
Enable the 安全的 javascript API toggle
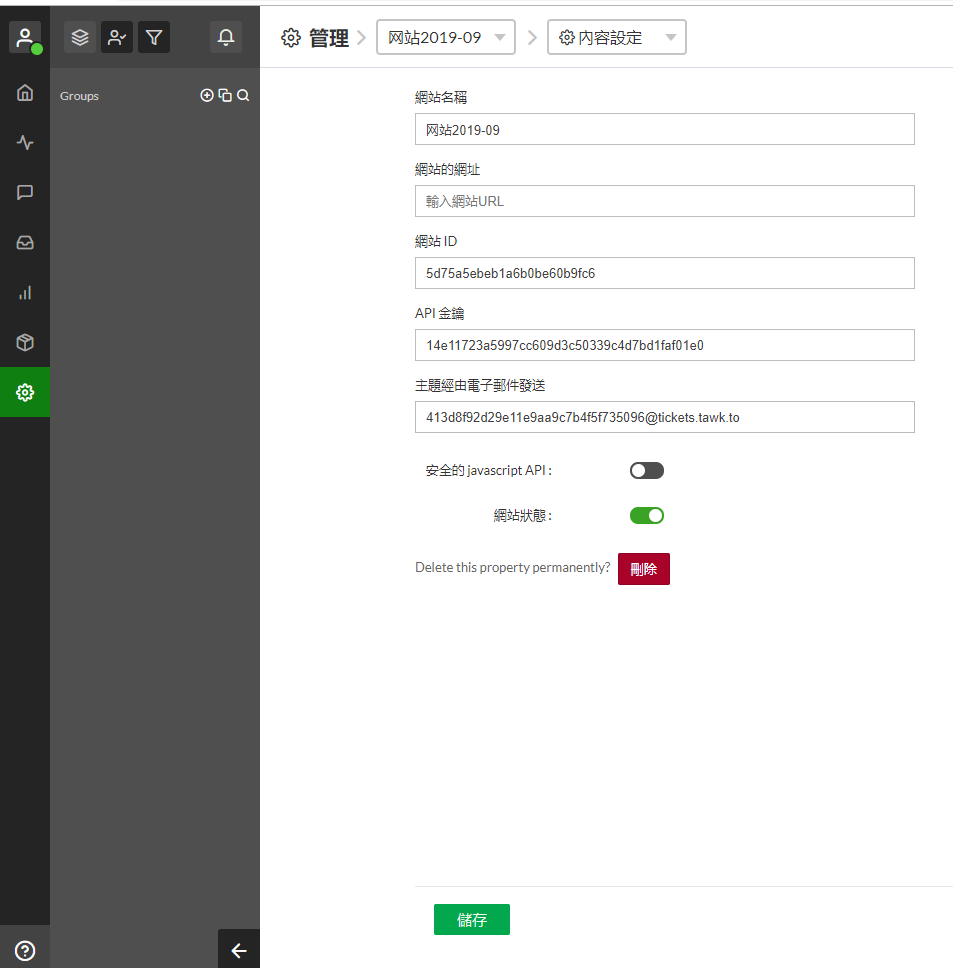pos(646,470)
